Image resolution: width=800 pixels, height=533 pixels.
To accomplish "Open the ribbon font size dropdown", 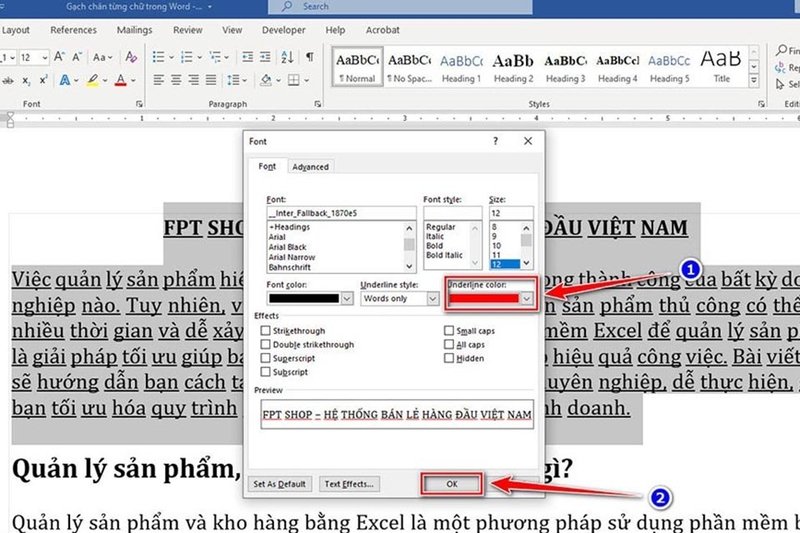I will (x=45, y=57).
